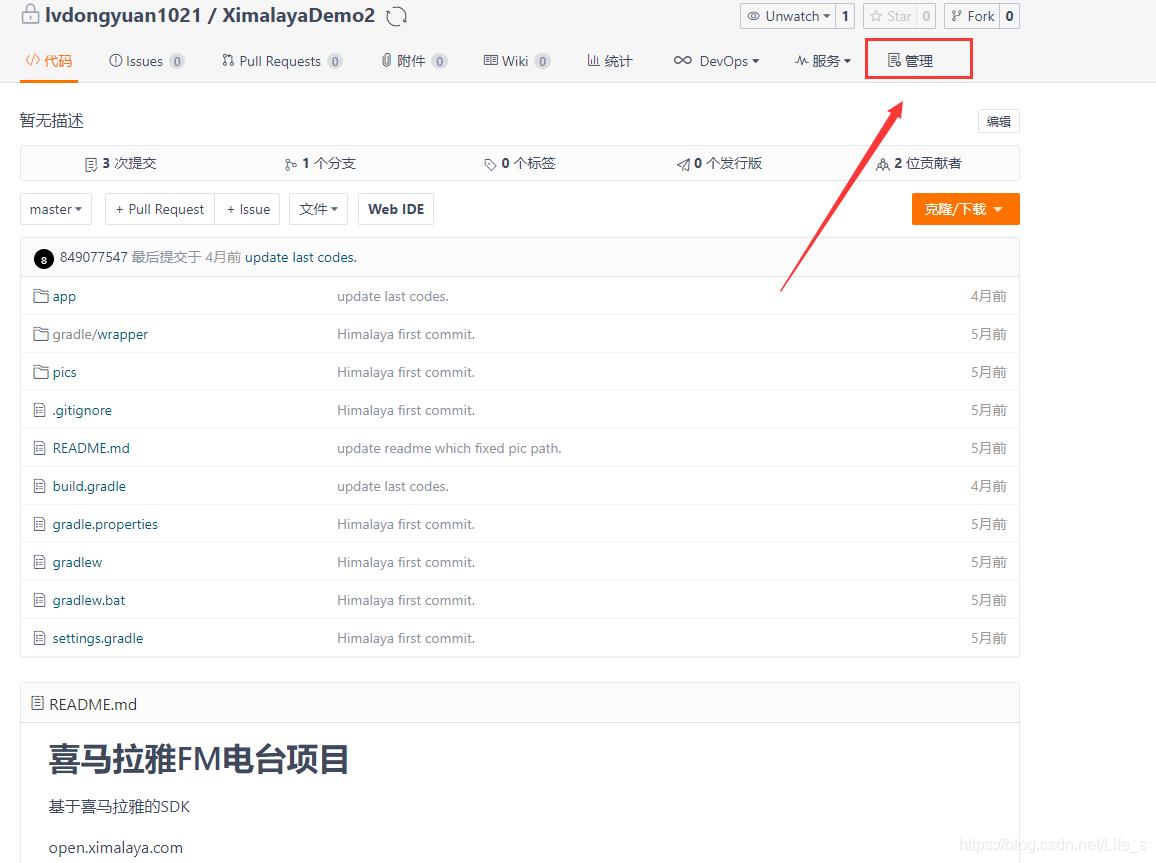Open the 管理 settings page
Screen dimensions: 1156x863
point(918,59)
